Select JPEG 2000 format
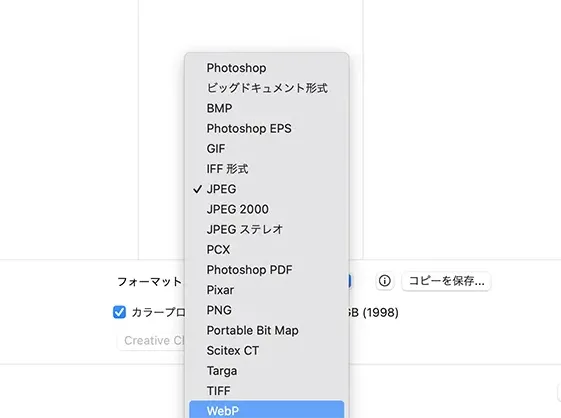Viewport: 561px width, 418px height. pos(267,209)
